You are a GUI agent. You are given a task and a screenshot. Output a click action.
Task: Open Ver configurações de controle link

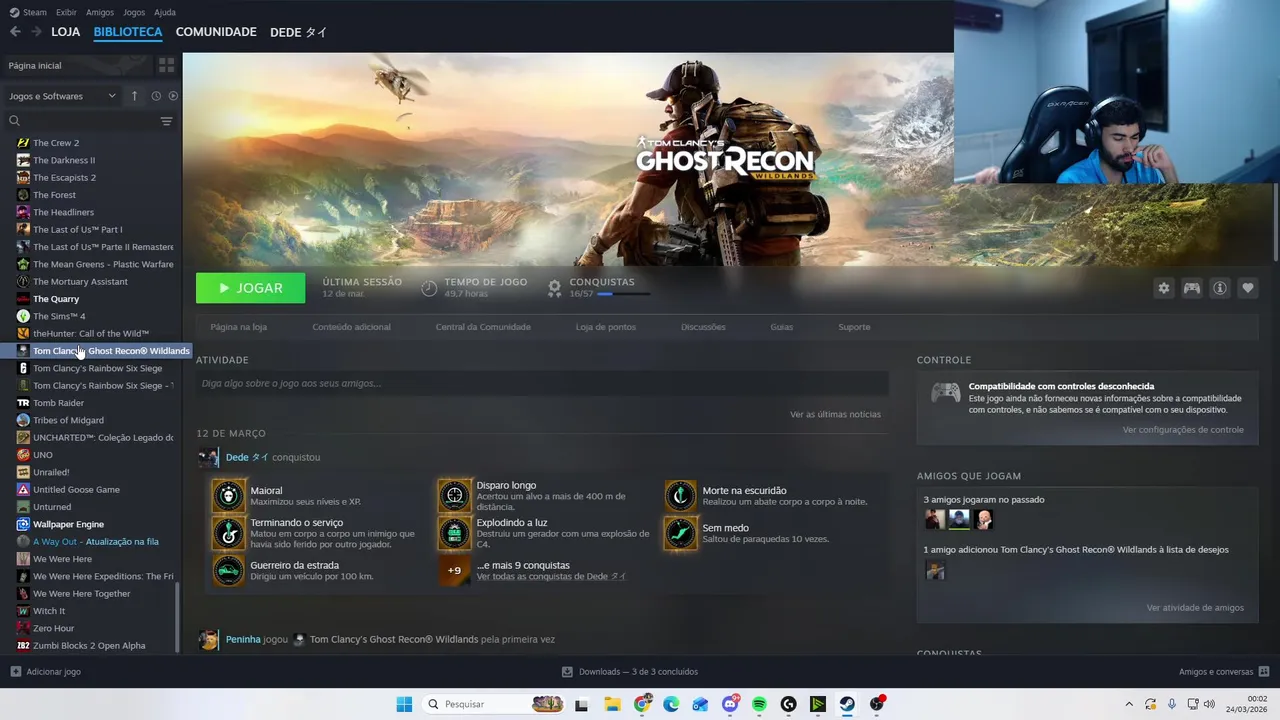tap(1183, 430)
